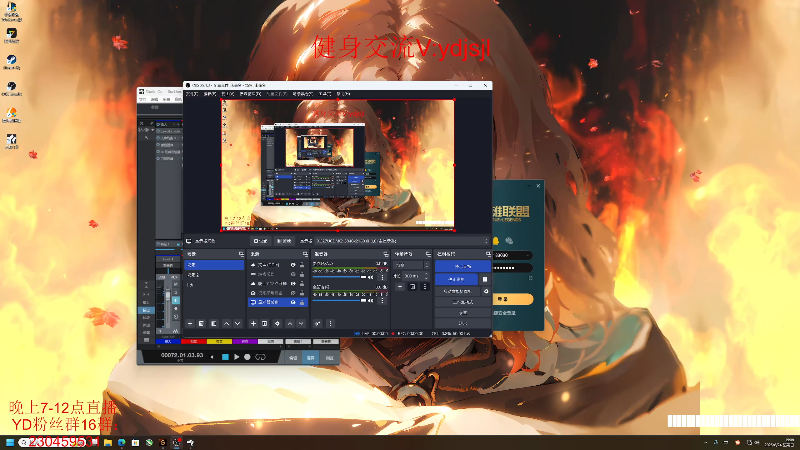
Task: Open advanced audio properties in the Audio Mixer footer
Action: pyautogui.click(x=317, y=323)
